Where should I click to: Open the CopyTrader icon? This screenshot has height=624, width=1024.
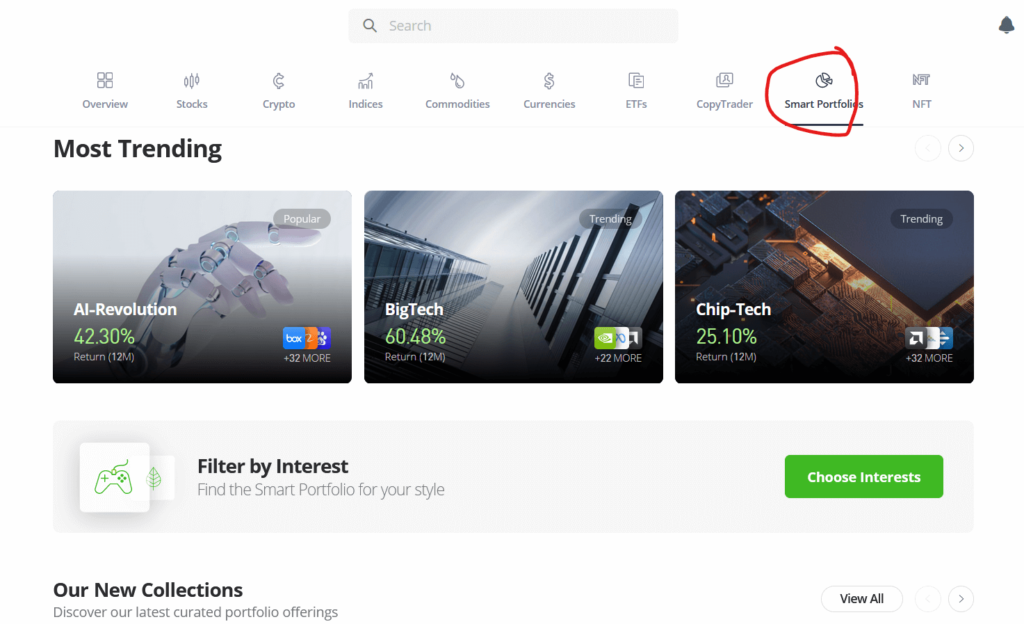[724, 80]
